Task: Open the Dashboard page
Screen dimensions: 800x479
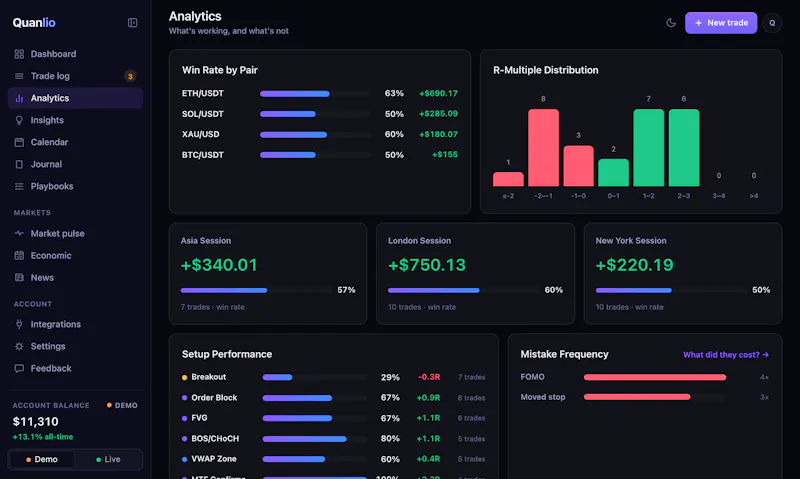Action: click(75, 54)
